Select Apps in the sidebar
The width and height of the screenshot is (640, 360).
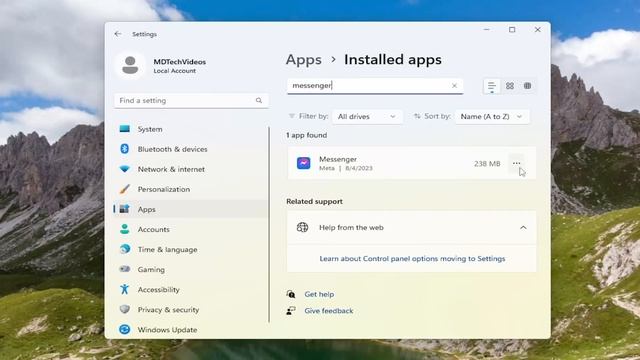point(191,209)
